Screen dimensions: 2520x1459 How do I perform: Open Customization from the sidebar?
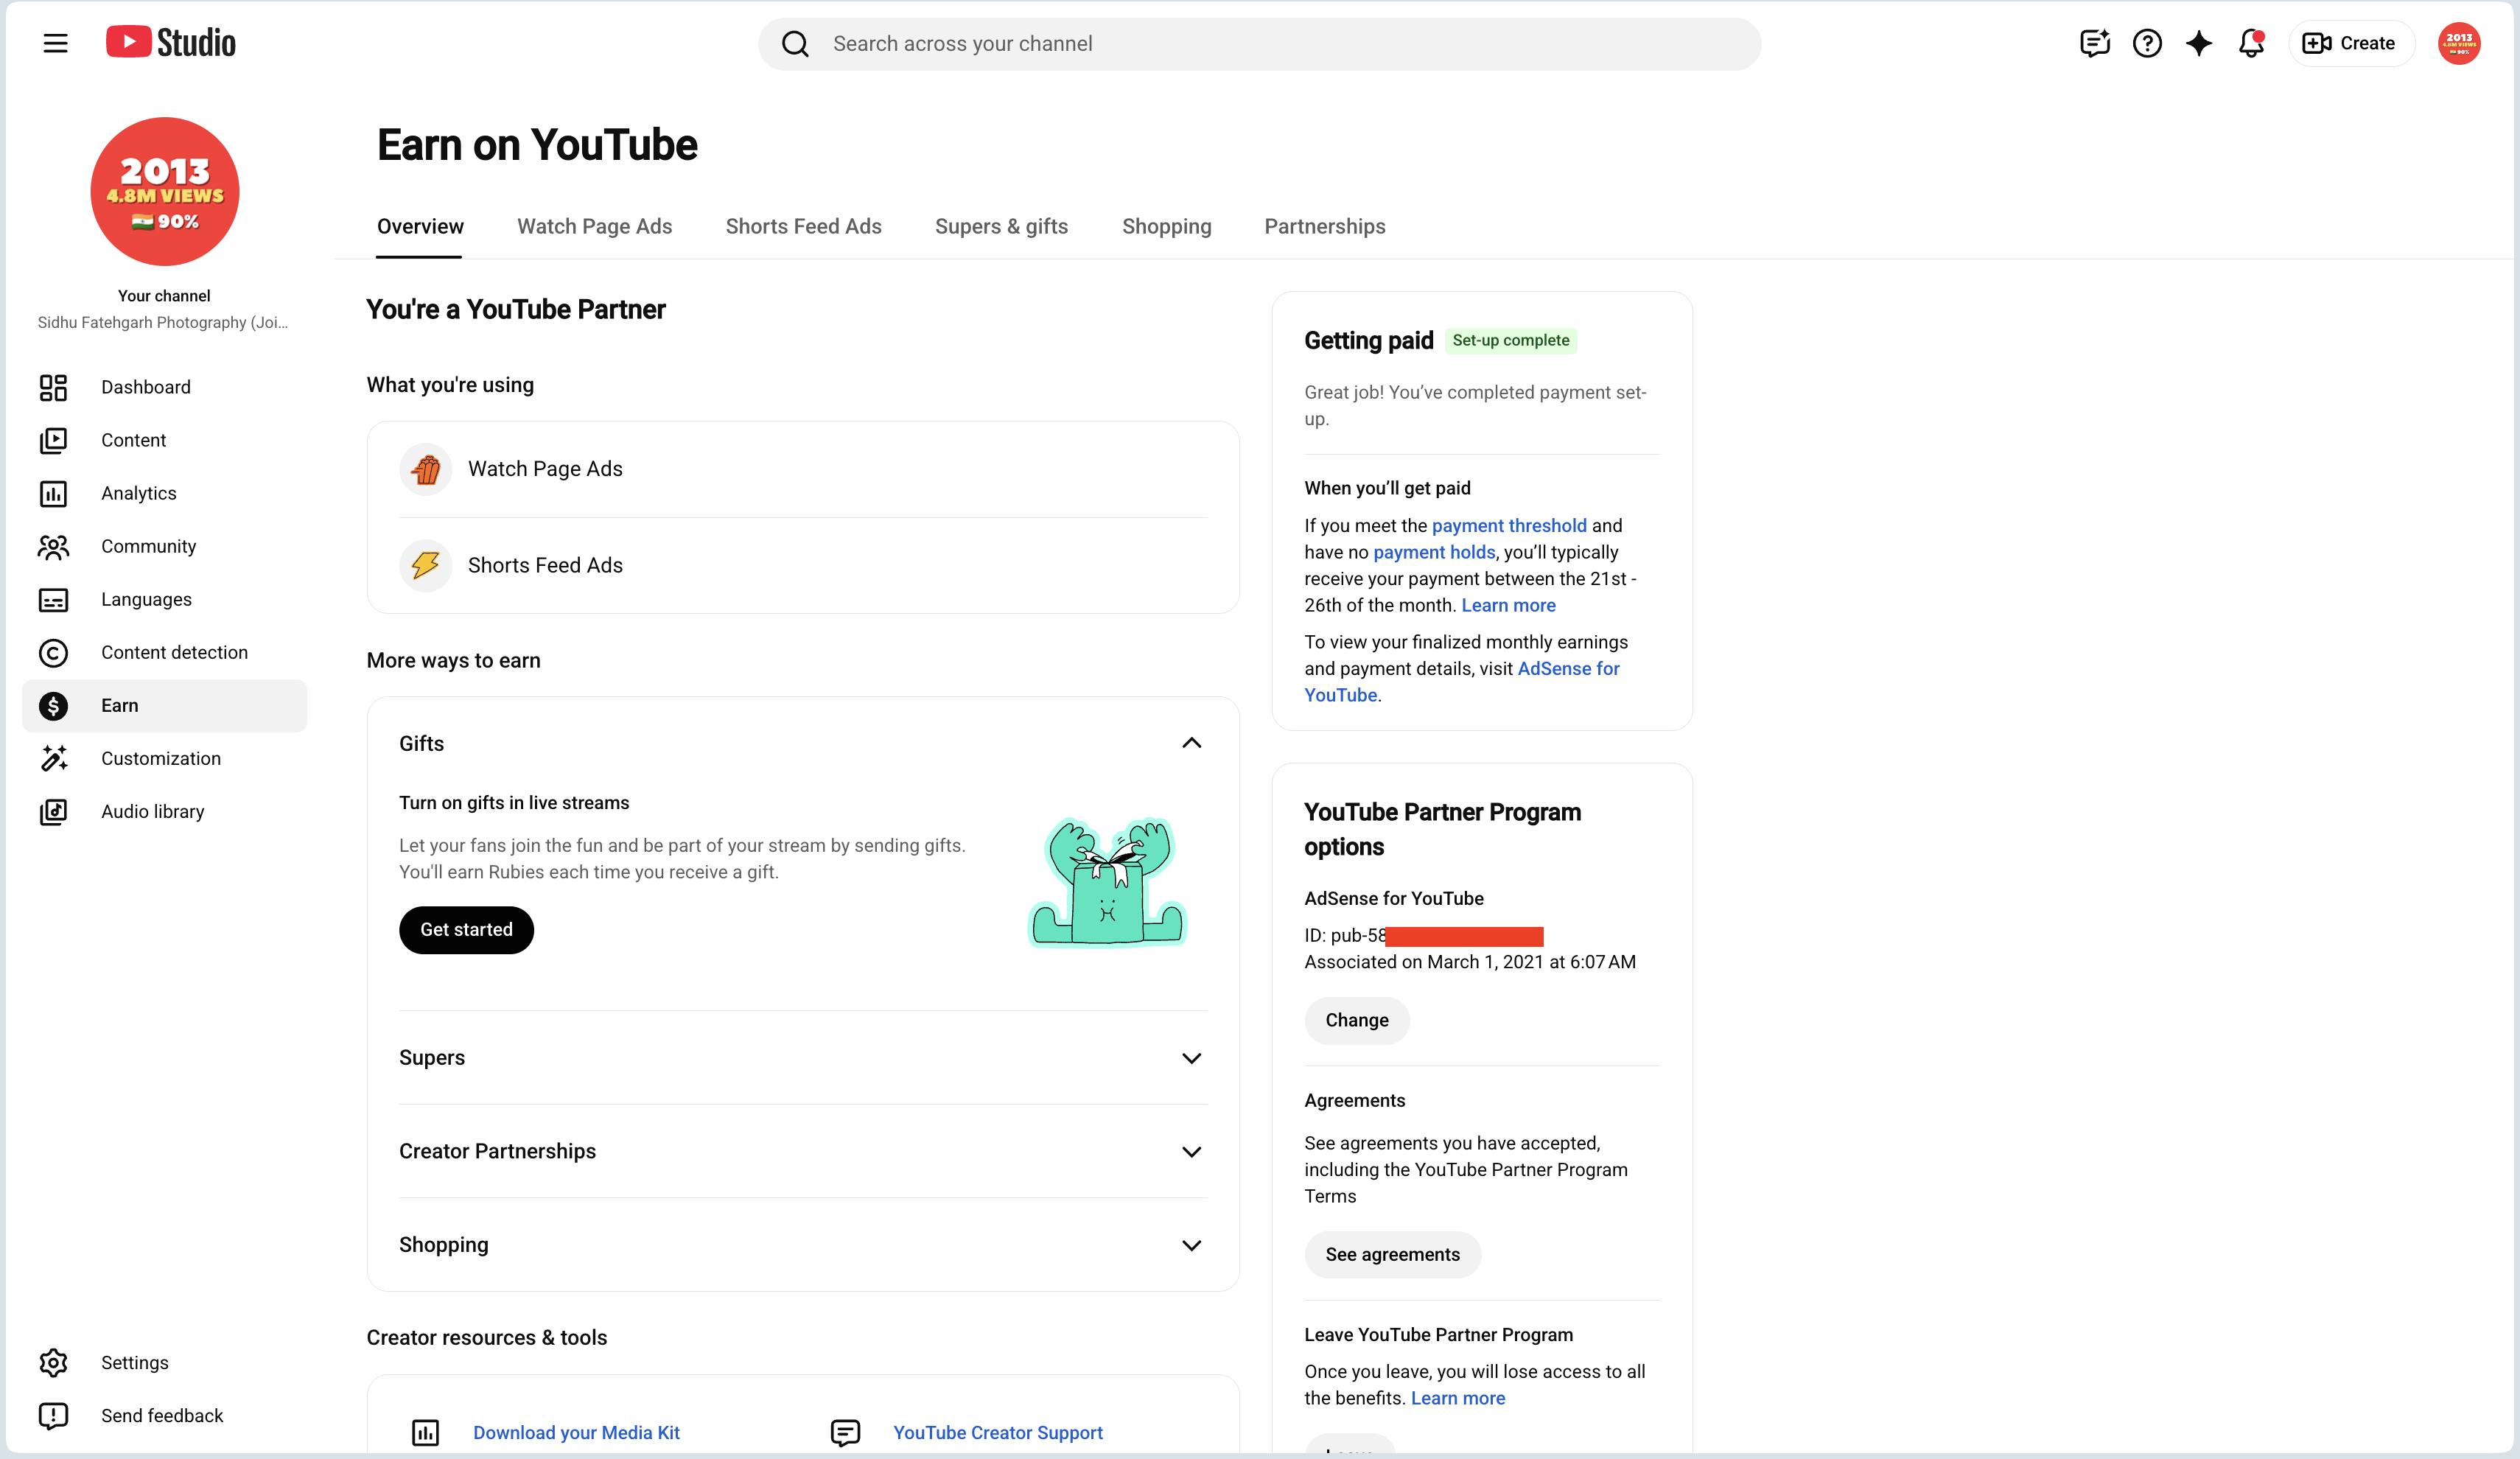point(164,758)
